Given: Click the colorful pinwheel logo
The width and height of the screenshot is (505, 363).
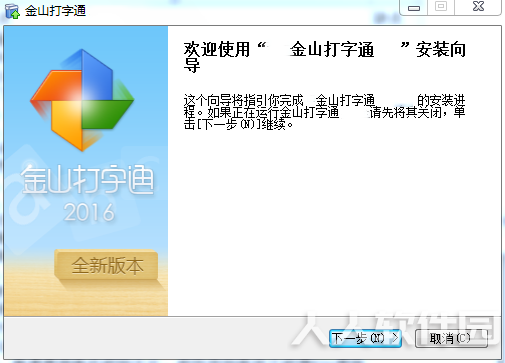Looking at the screenshot, I should coord(82,100).
